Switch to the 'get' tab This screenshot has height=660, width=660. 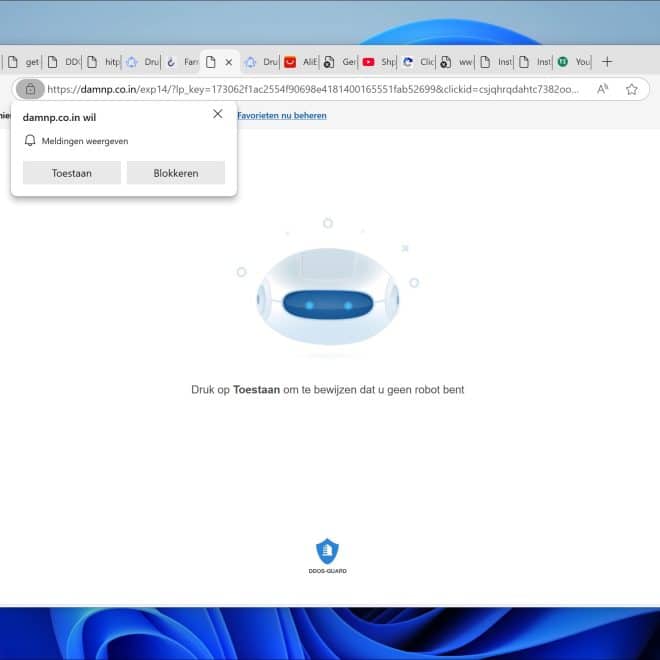point(23,62)
